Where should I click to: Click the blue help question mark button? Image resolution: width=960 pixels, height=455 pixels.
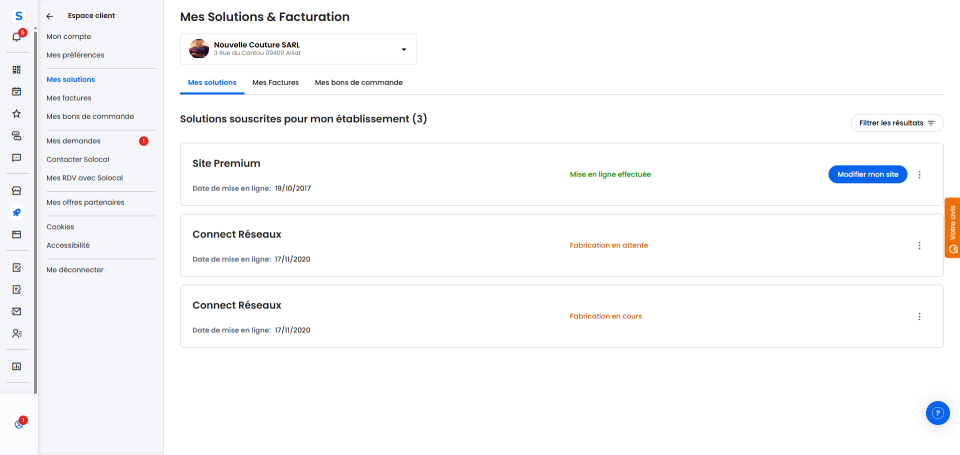[937, 413]
